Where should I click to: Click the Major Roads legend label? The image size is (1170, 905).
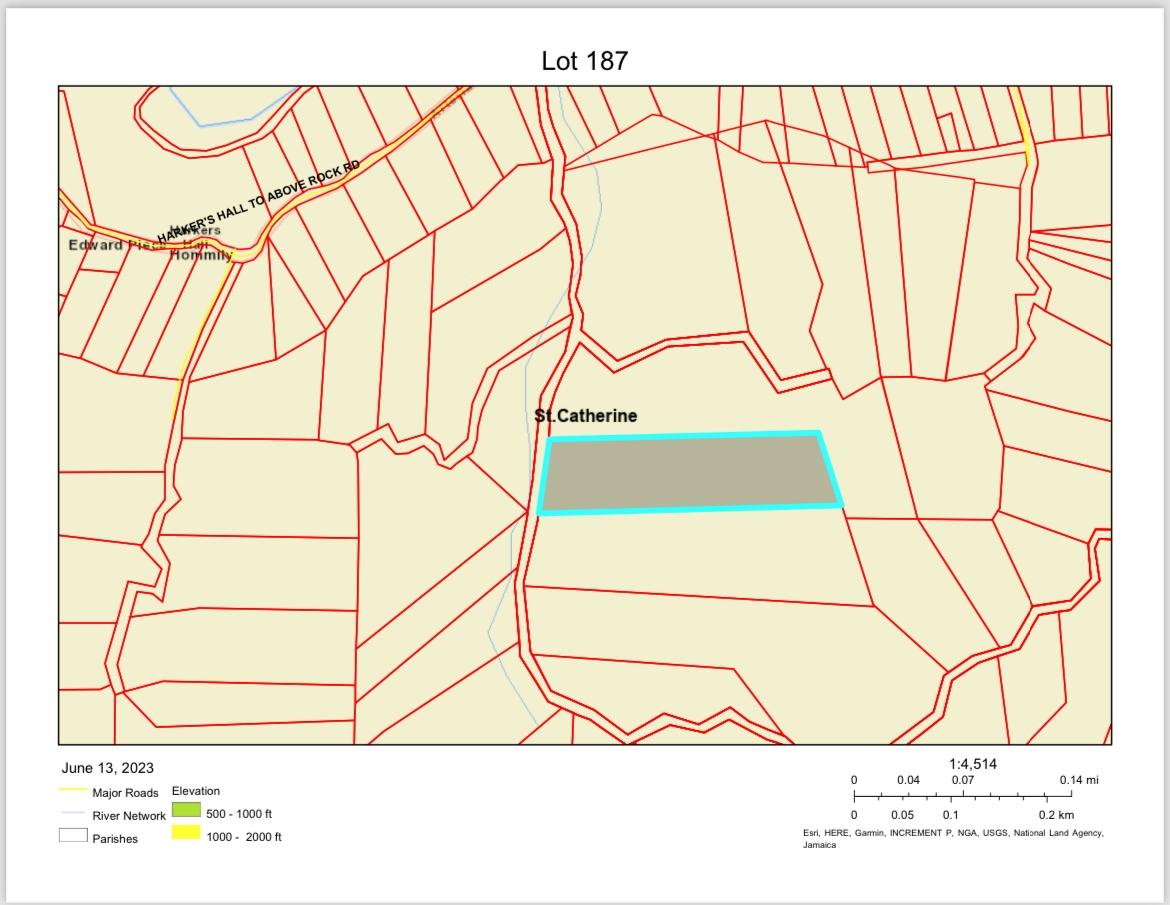(x=125, y=793)
